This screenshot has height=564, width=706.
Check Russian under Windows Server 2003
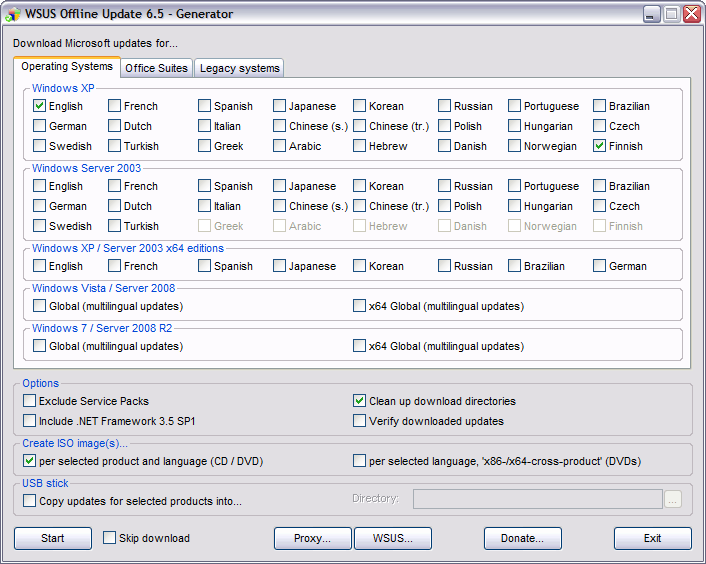(x=444, y=186)
